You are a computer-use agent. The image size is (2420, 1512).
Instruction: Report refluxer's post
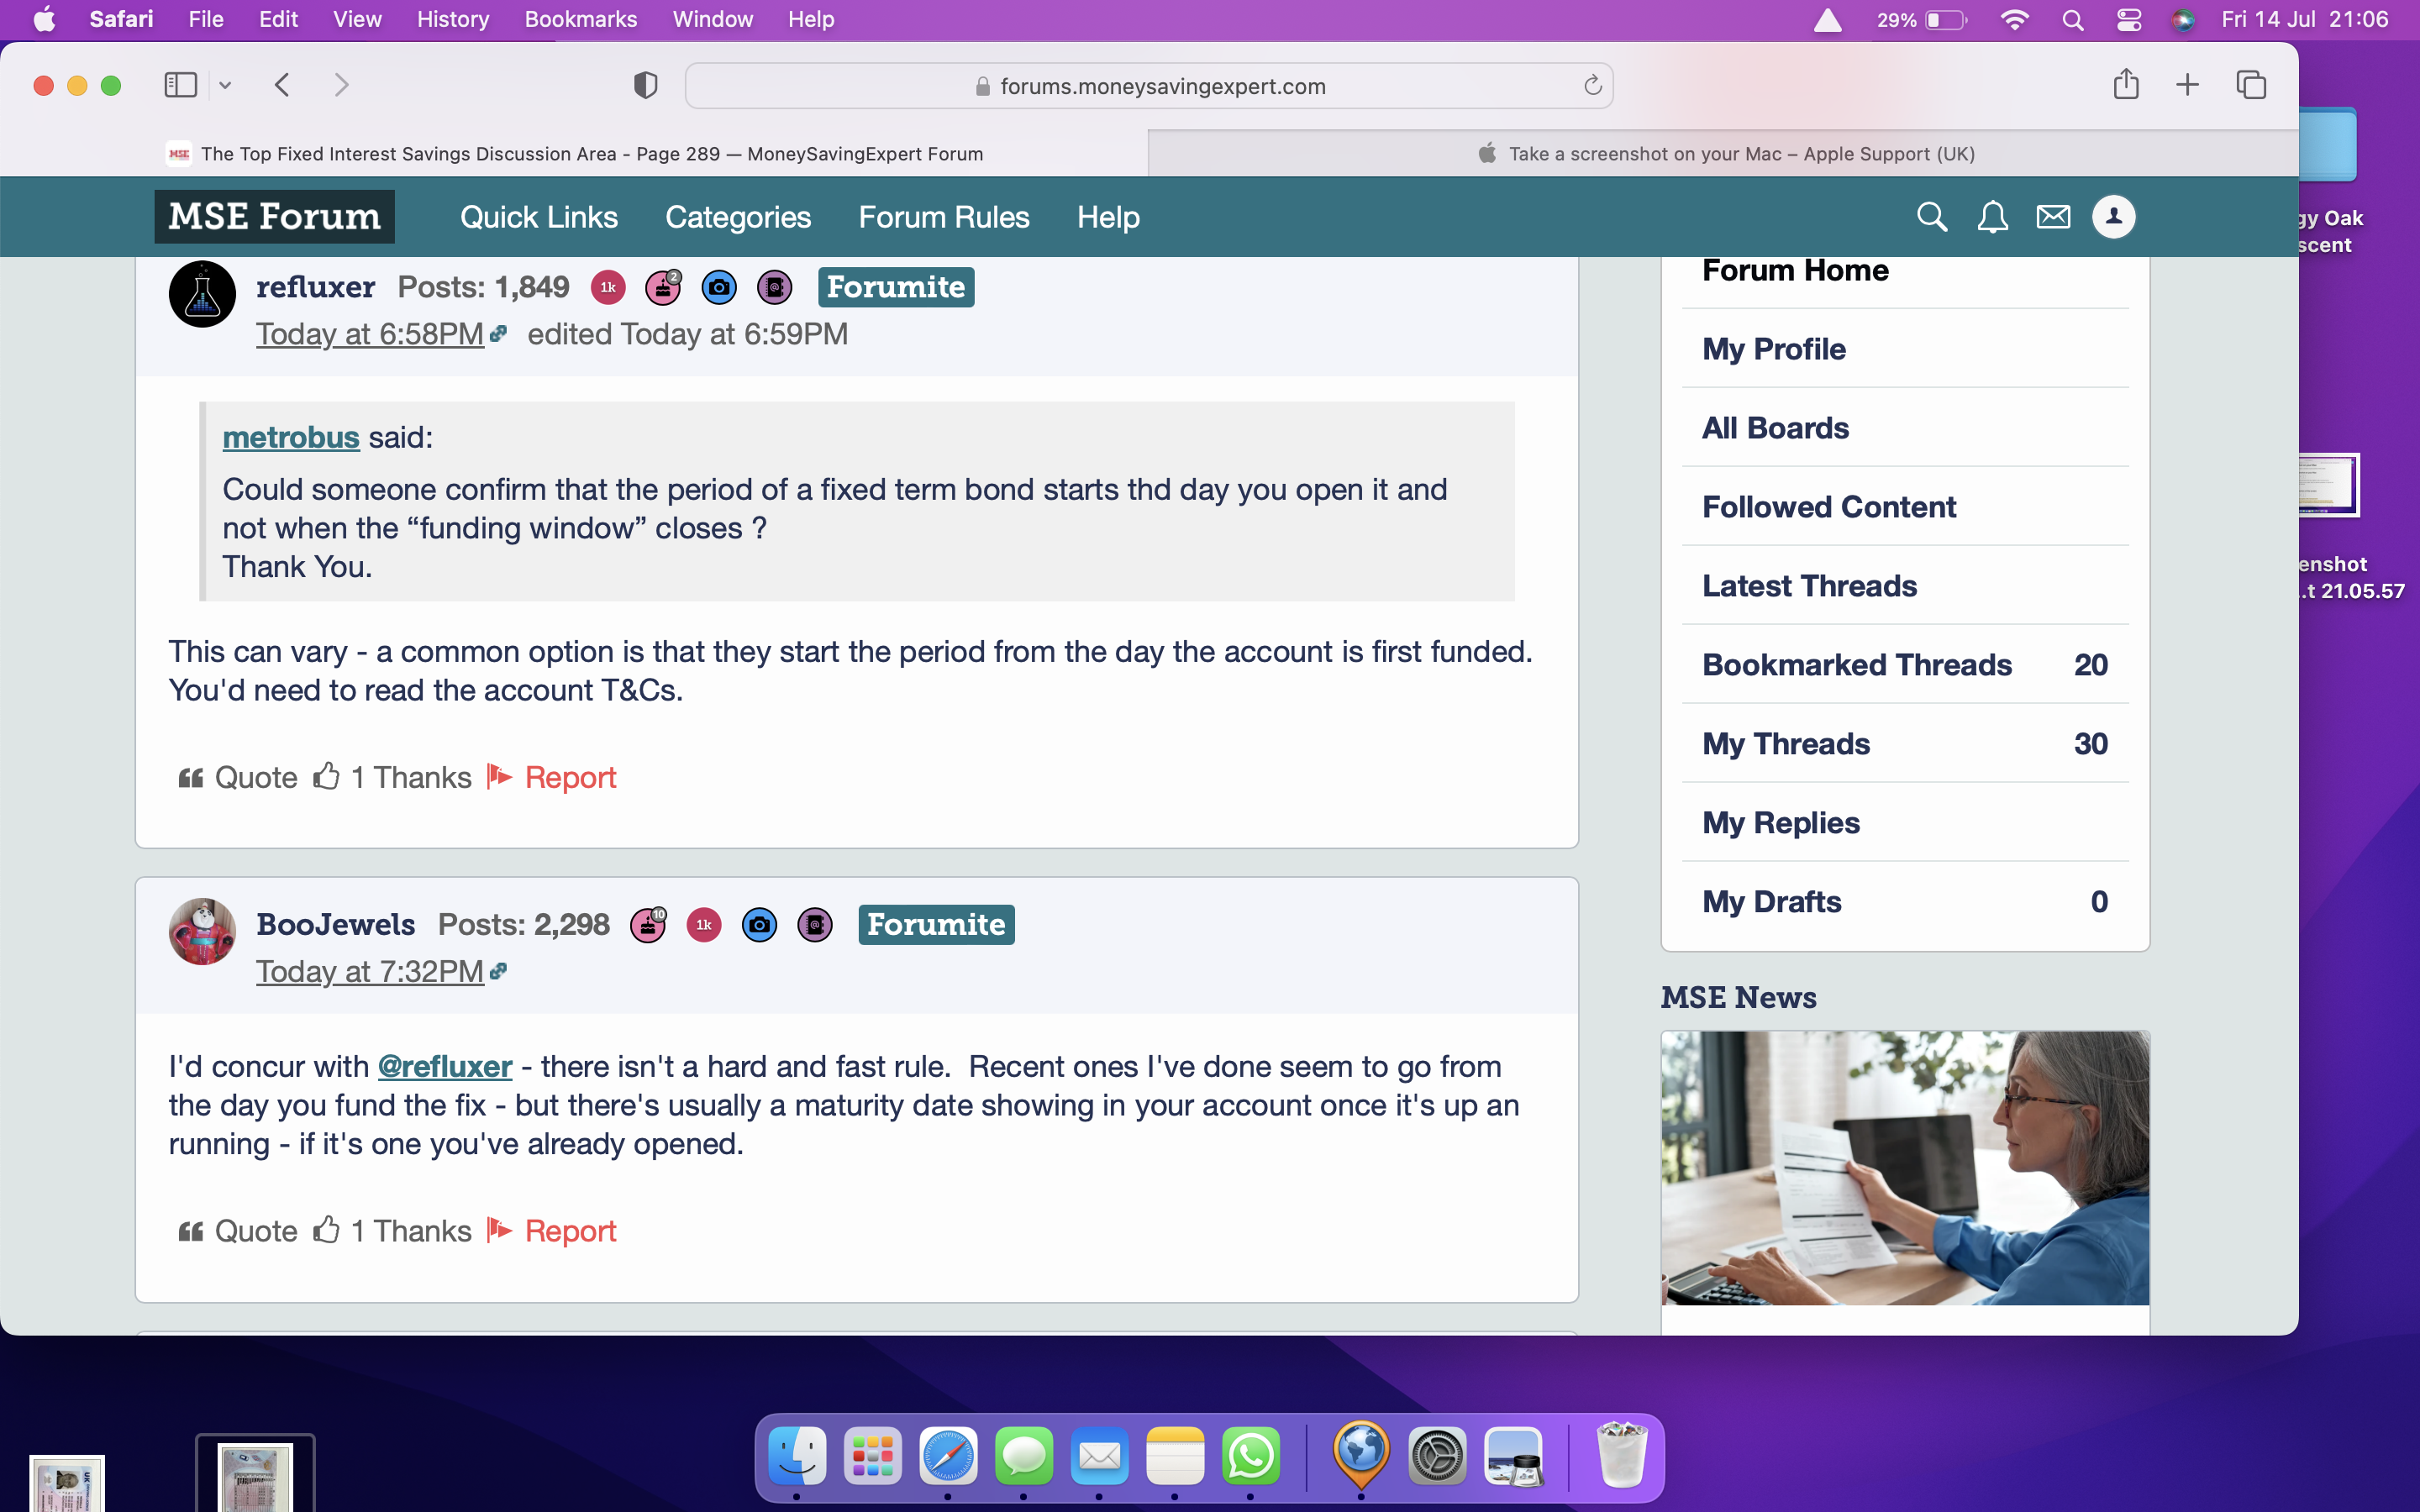[551, 777]
